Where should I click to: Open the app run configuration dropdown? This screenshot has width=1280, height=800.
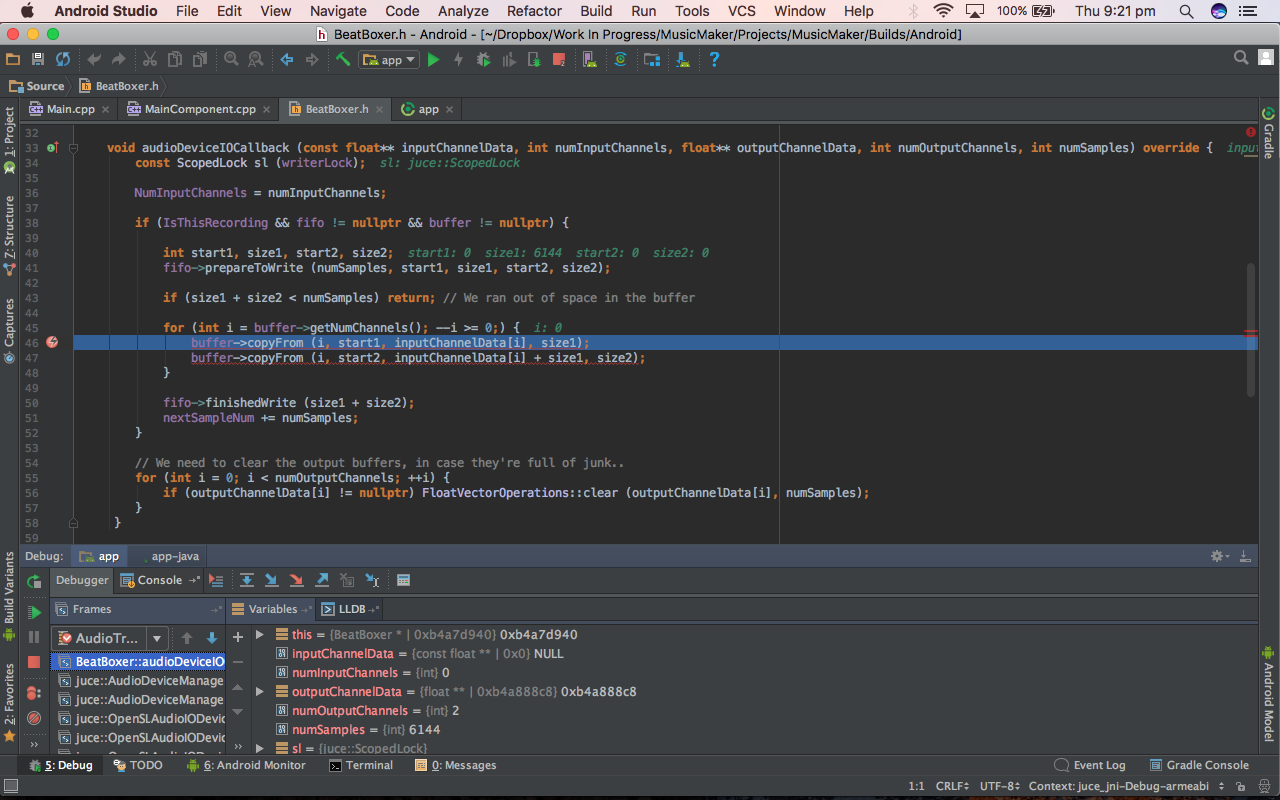click(391, 60)
